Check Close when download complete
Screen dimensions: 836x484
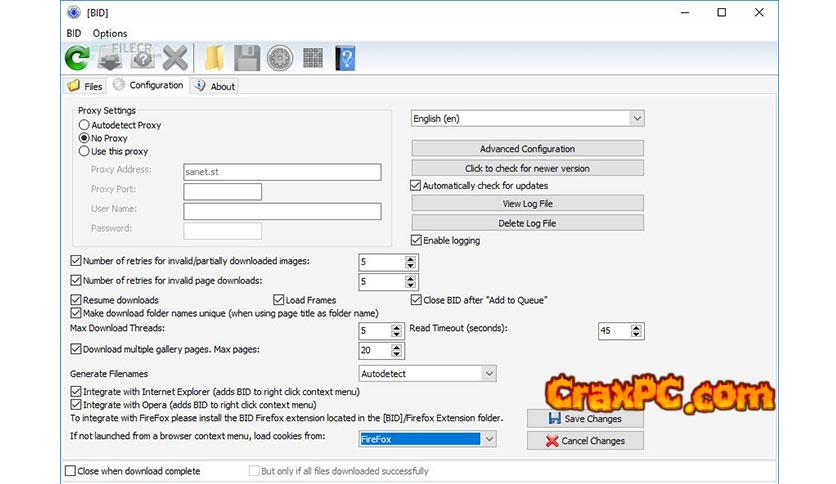click(70, 471)
